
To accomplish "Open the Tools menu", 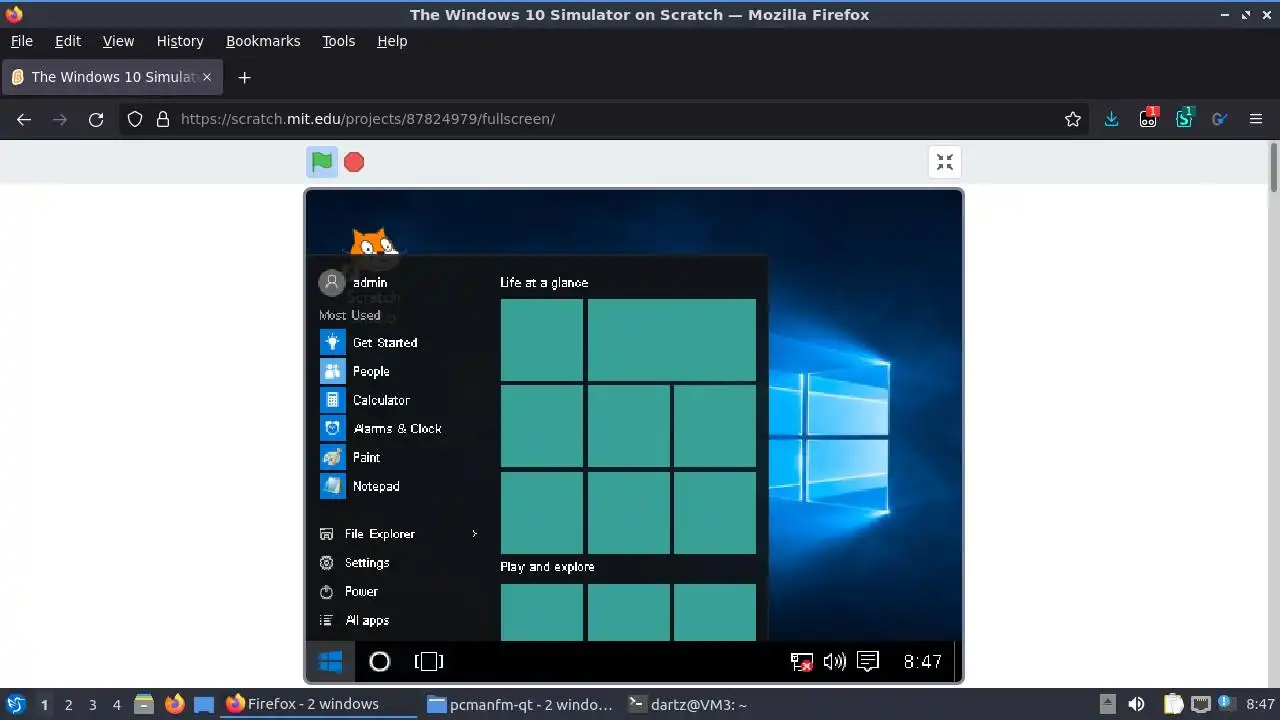I will click(x=338, y=41).
